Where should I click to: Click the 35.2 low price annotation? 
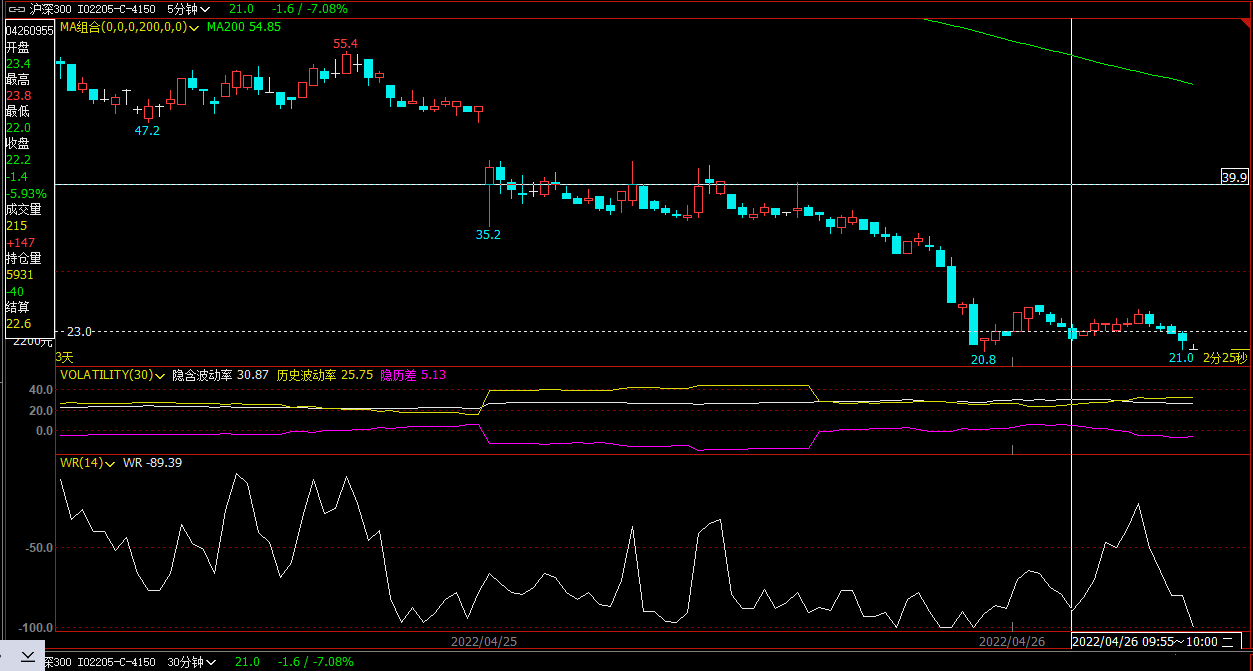[488, 234]
